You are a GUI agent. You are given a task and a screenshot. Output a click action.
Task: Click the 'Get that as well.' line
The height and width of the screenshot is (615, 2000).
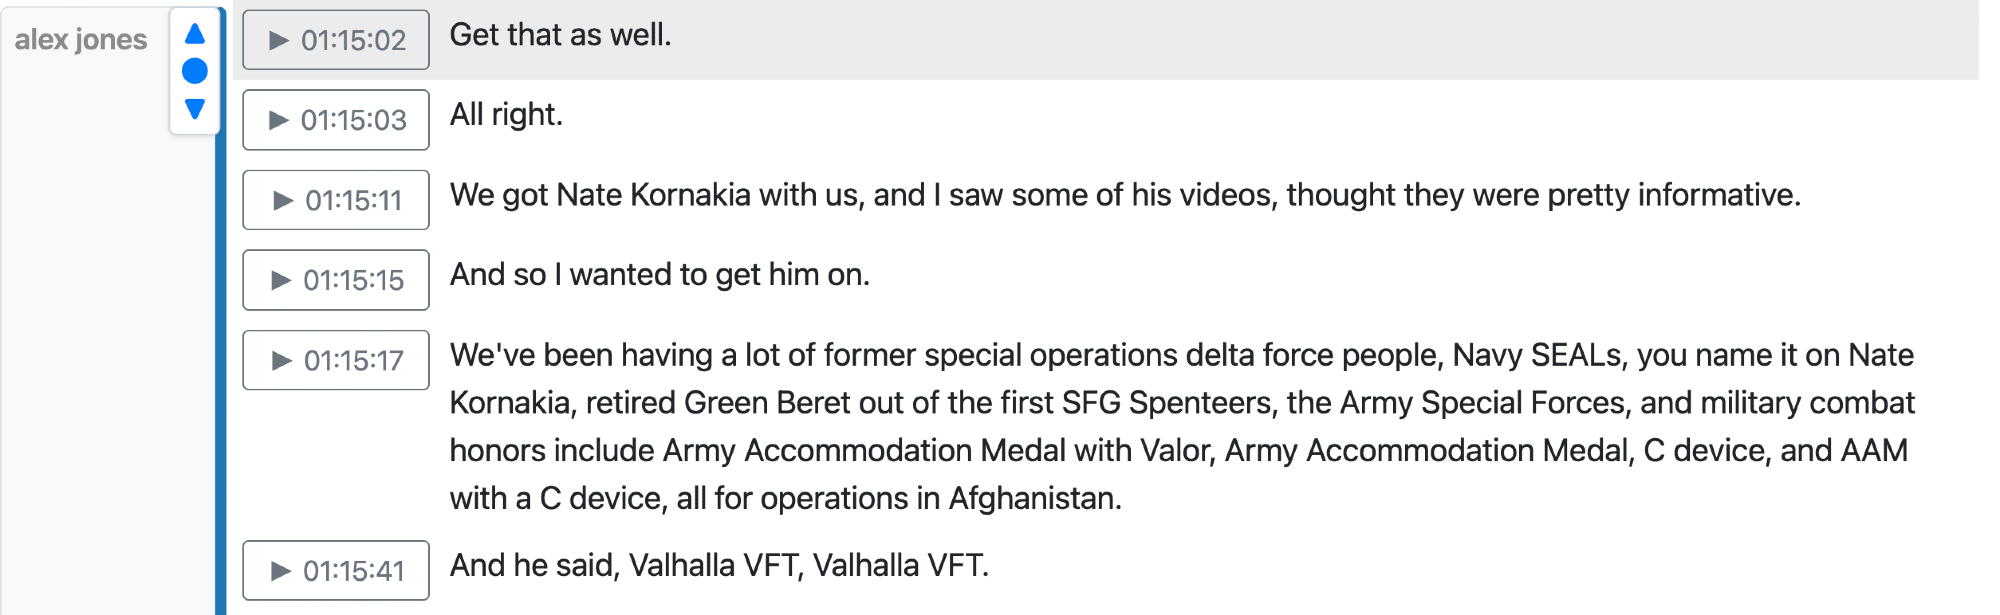tap(560, 35)
